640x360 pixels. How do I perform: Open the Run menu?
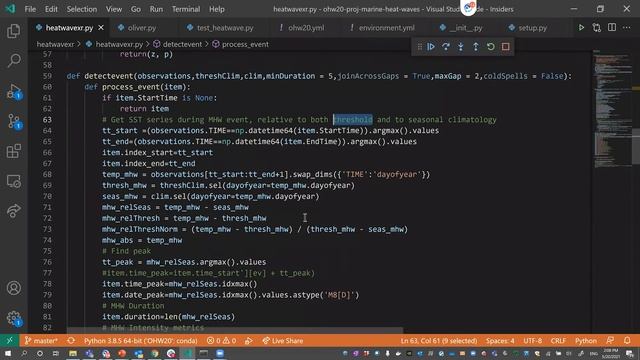156,9
